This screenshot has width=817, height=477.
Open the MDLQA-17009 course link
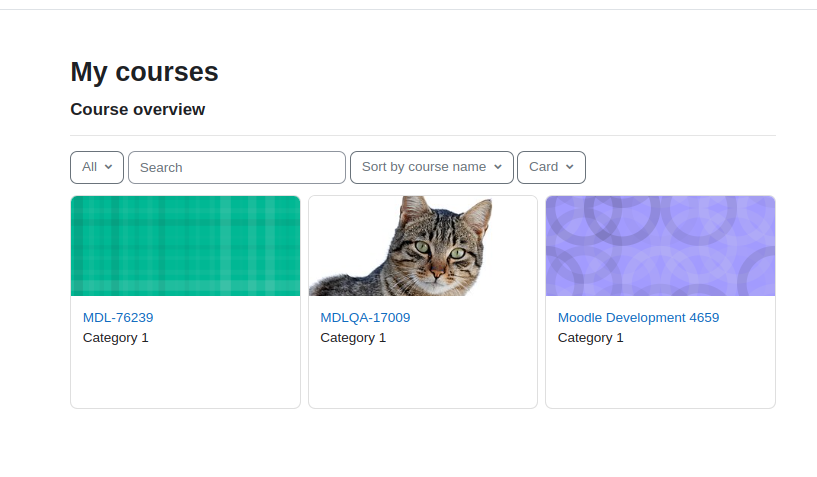tap(365, 317)
